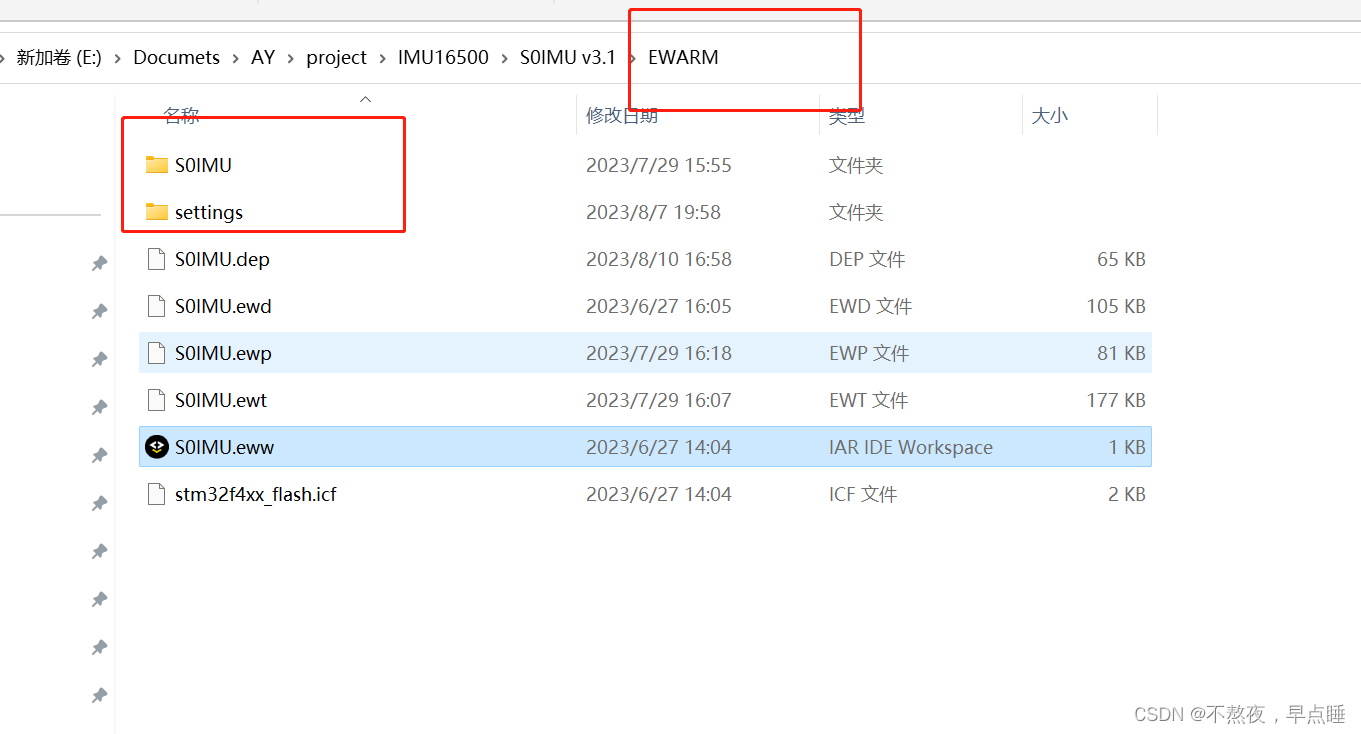The height and width of the screenshot is (734, 1361).
Task: Navigate to 新加卷 (E:) in the address bar
Action: [60, 57]
